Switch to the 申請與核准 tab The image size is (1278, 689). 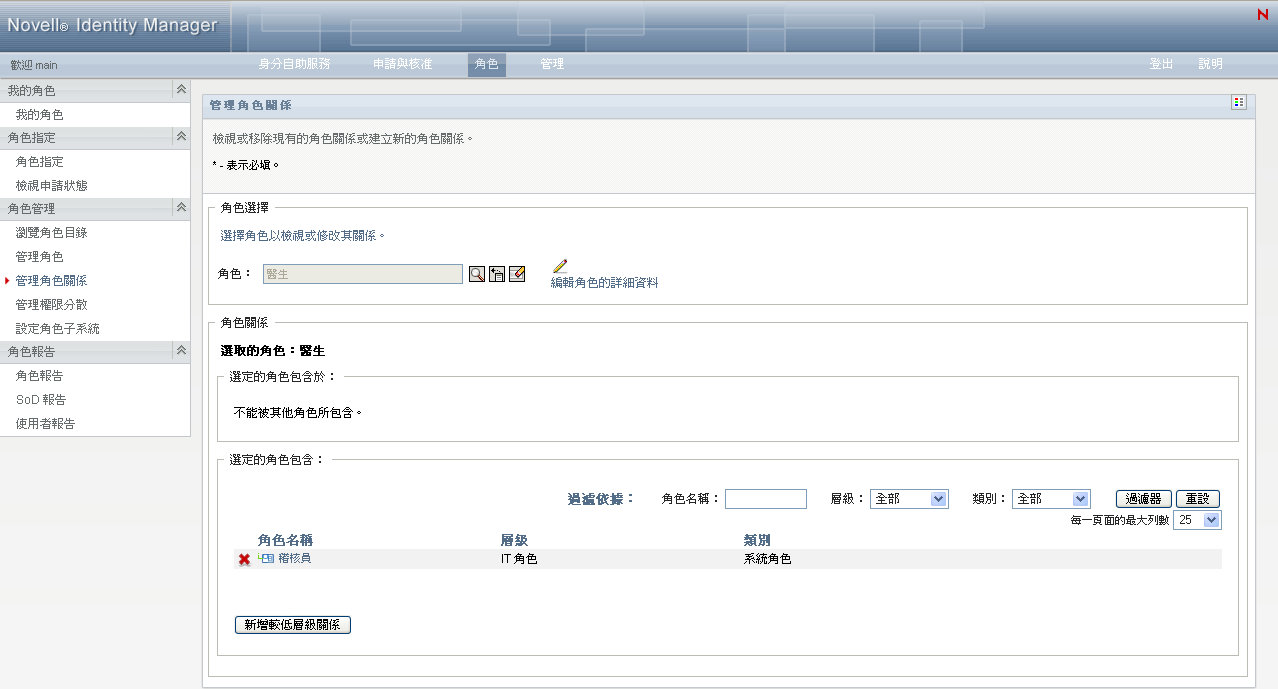pos(402,64)
